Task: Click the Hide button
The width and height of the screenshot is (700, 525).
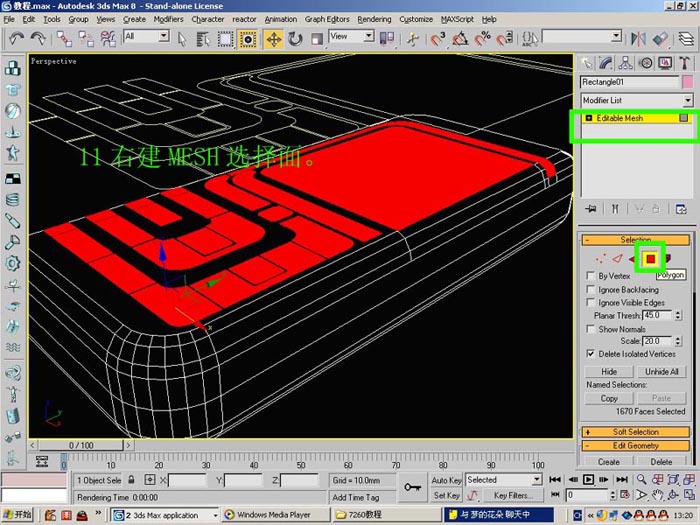Action: tap(609, 371)
